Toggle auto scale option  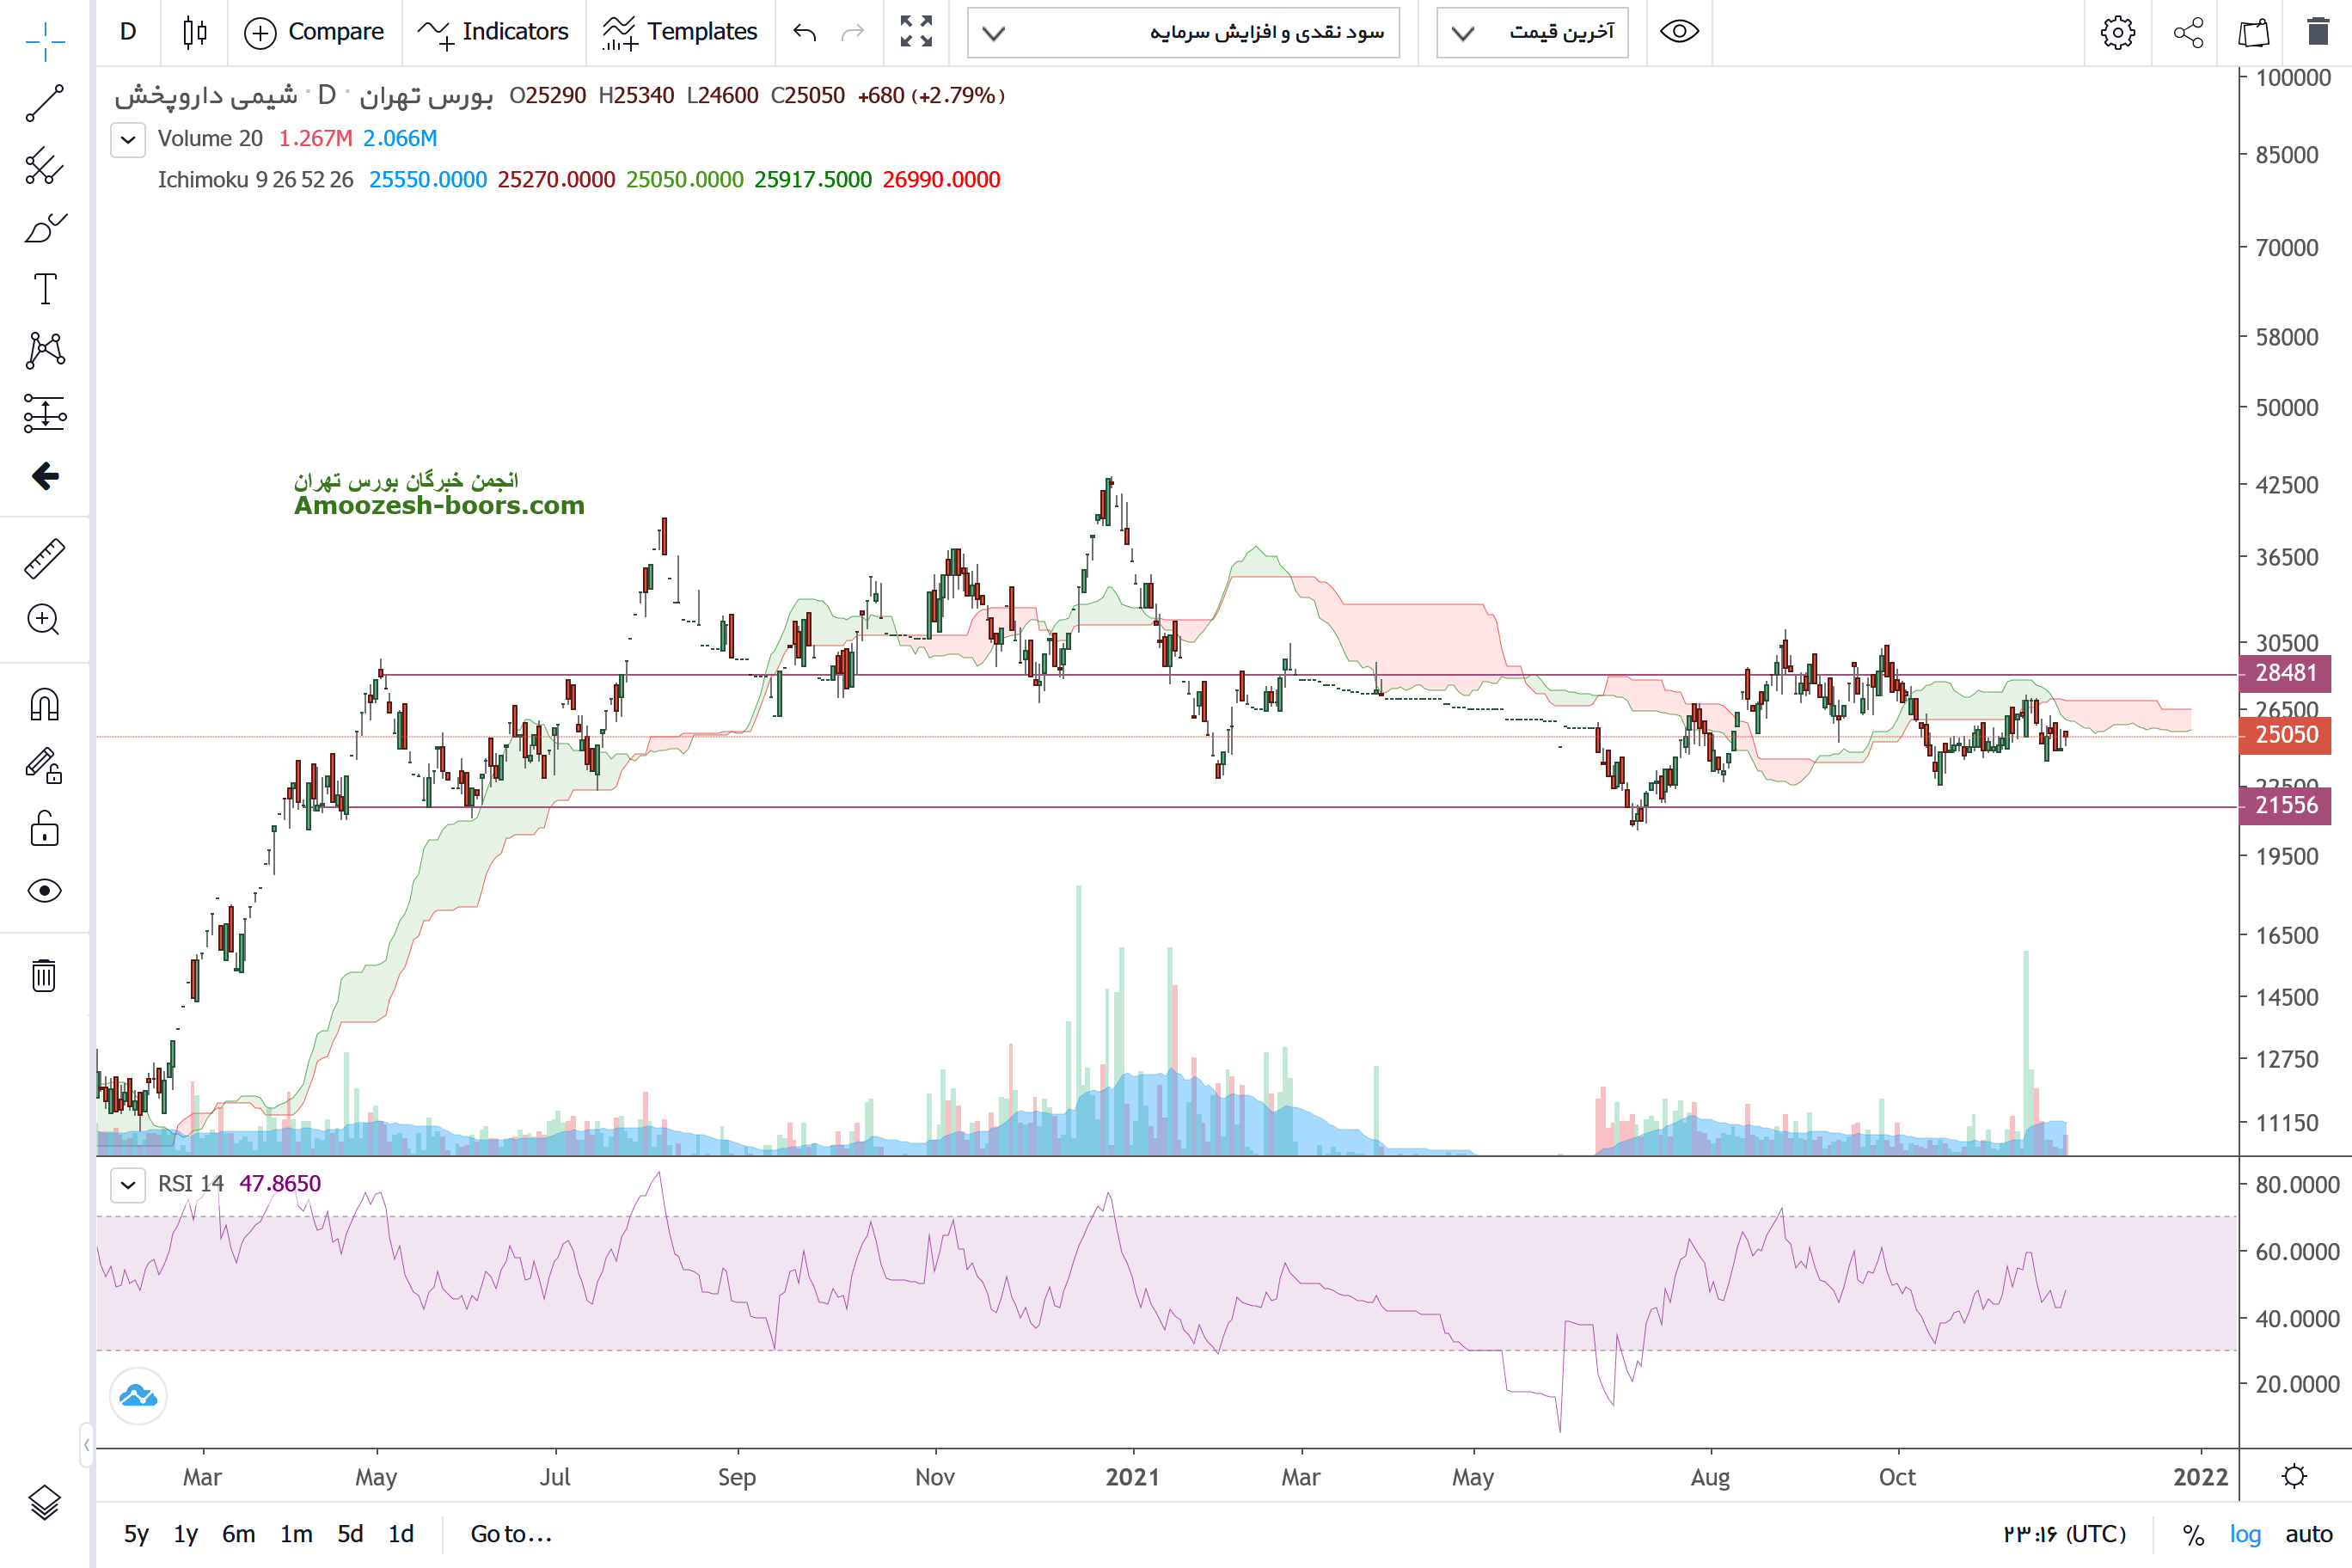point(2308,1534)
